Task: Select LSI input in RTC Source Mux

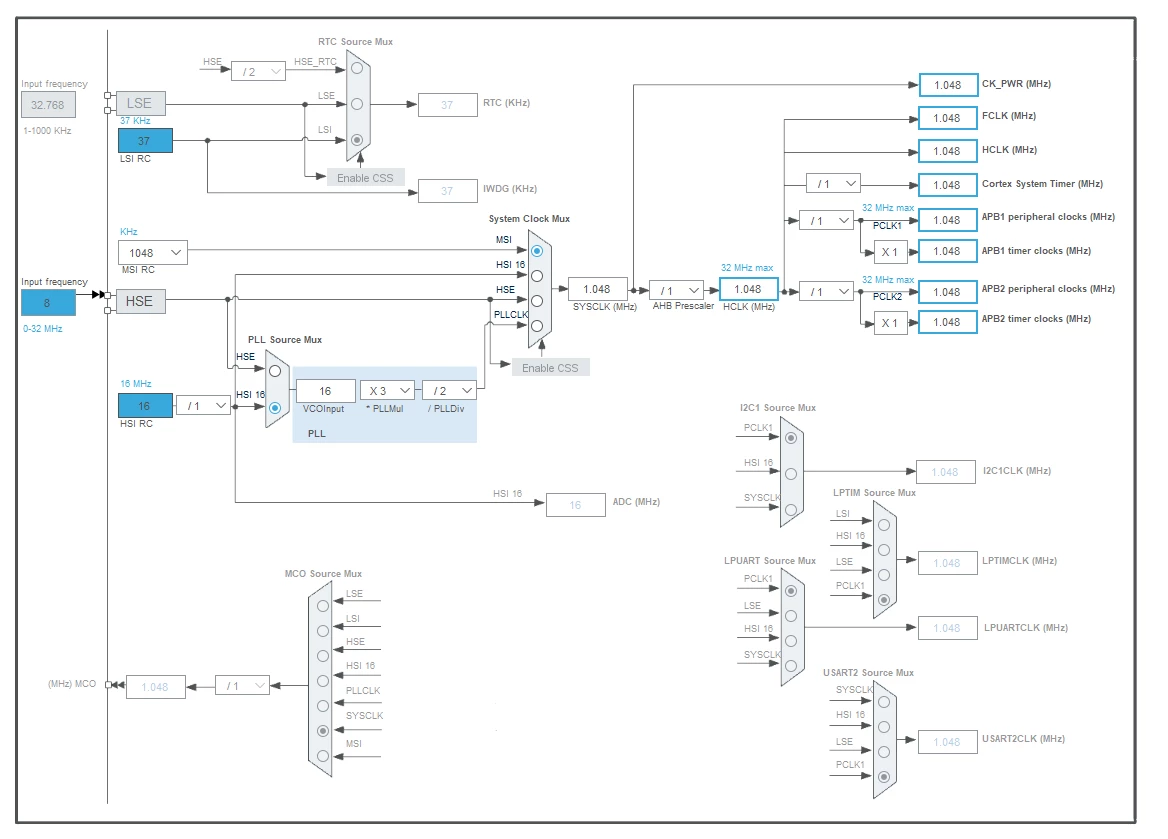Action: click(357, 139)
